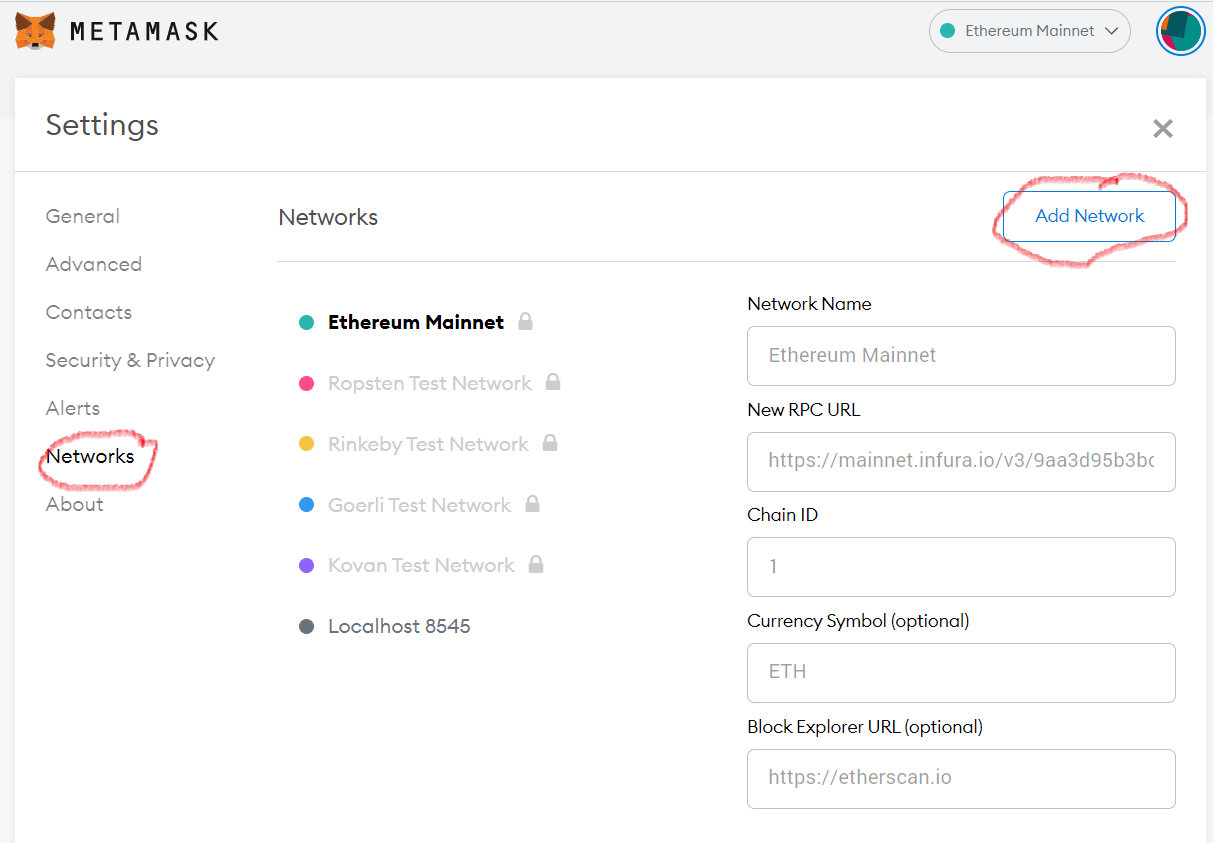Click the Add Network button
Screen dimensions: 1213x843
[x=1089, y=216]
